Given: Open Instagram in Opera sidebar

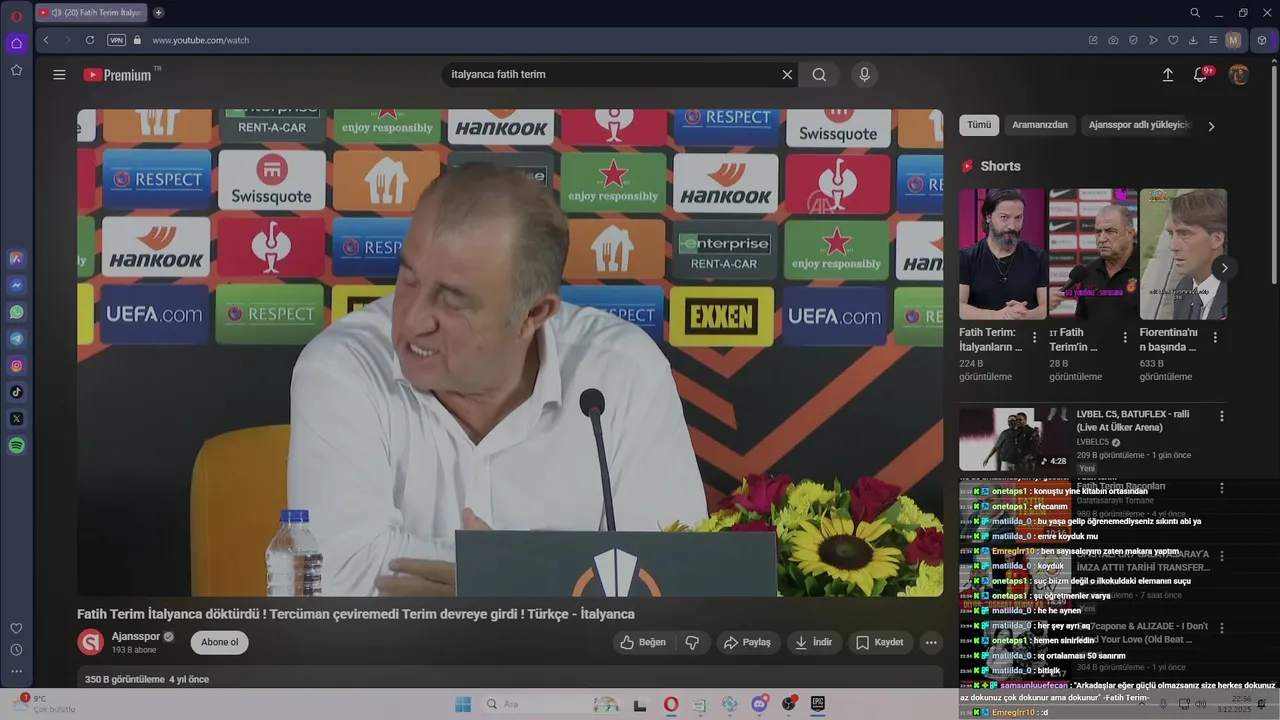Looking at the screenshot, I should (16, 366).
